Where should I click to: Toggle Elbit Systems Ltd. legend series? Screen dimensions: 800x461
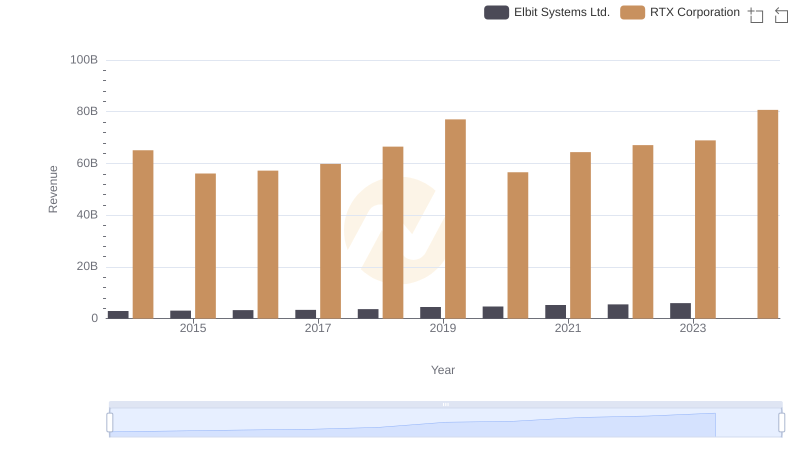point(547,12)
